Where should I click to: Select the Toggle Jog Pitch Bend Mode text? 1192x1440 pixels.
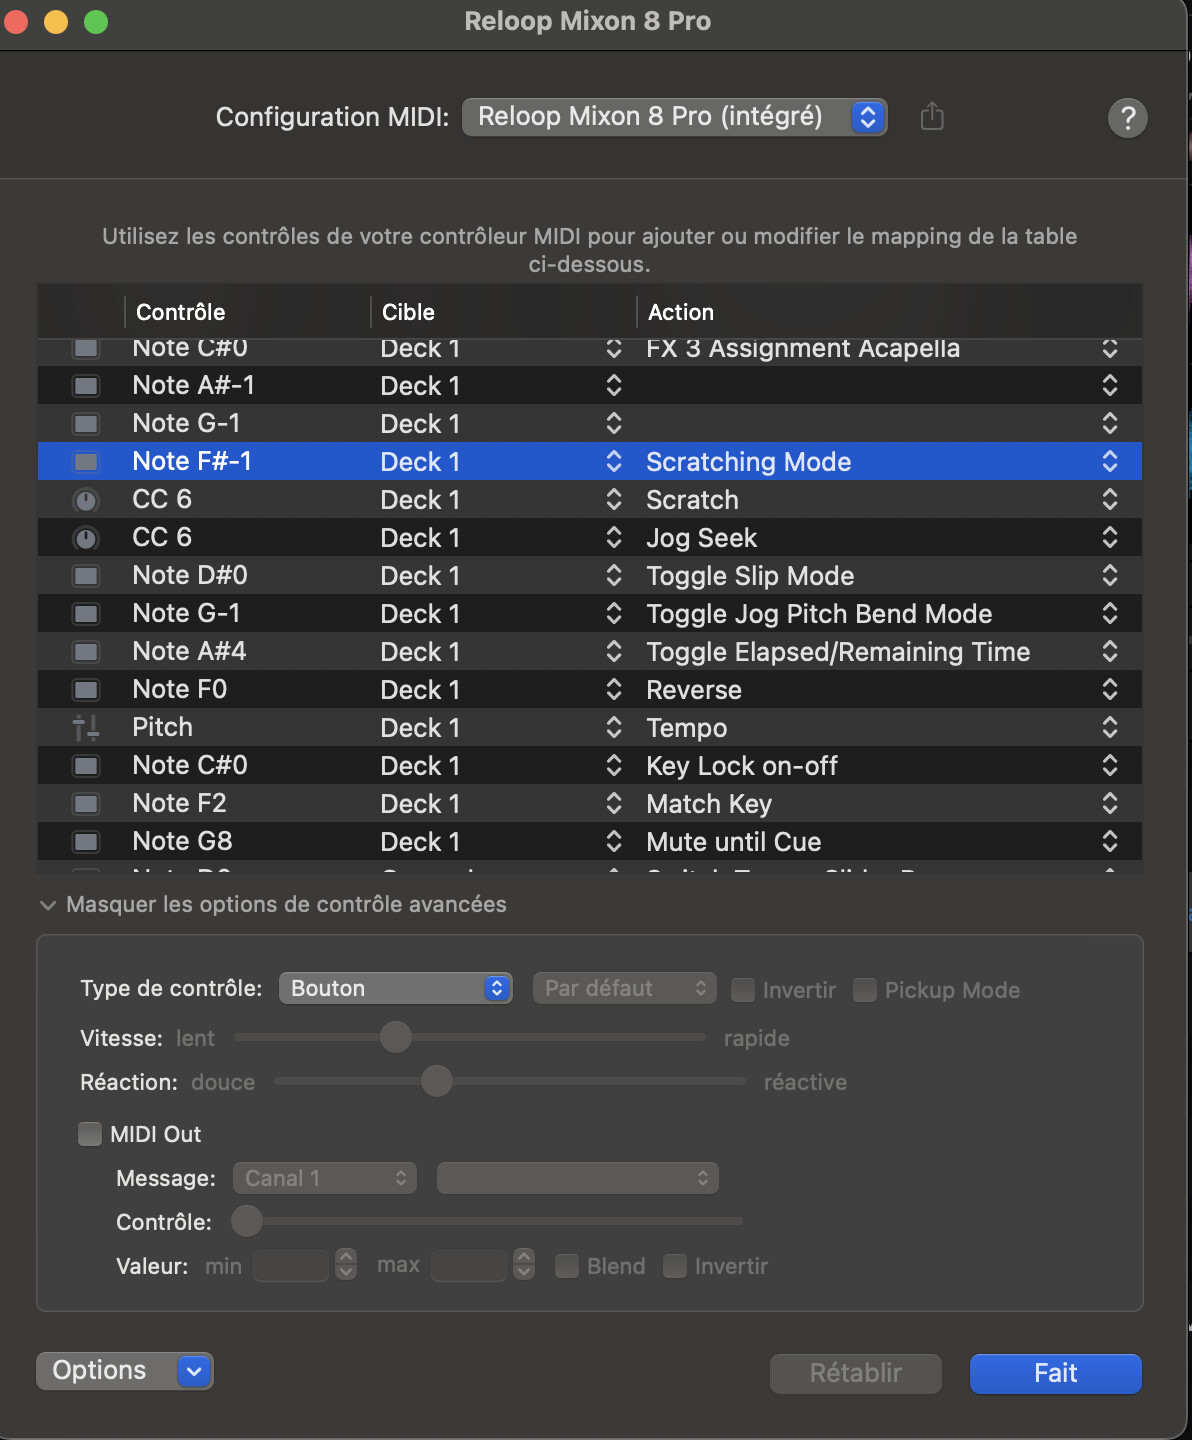click(819, 614)
